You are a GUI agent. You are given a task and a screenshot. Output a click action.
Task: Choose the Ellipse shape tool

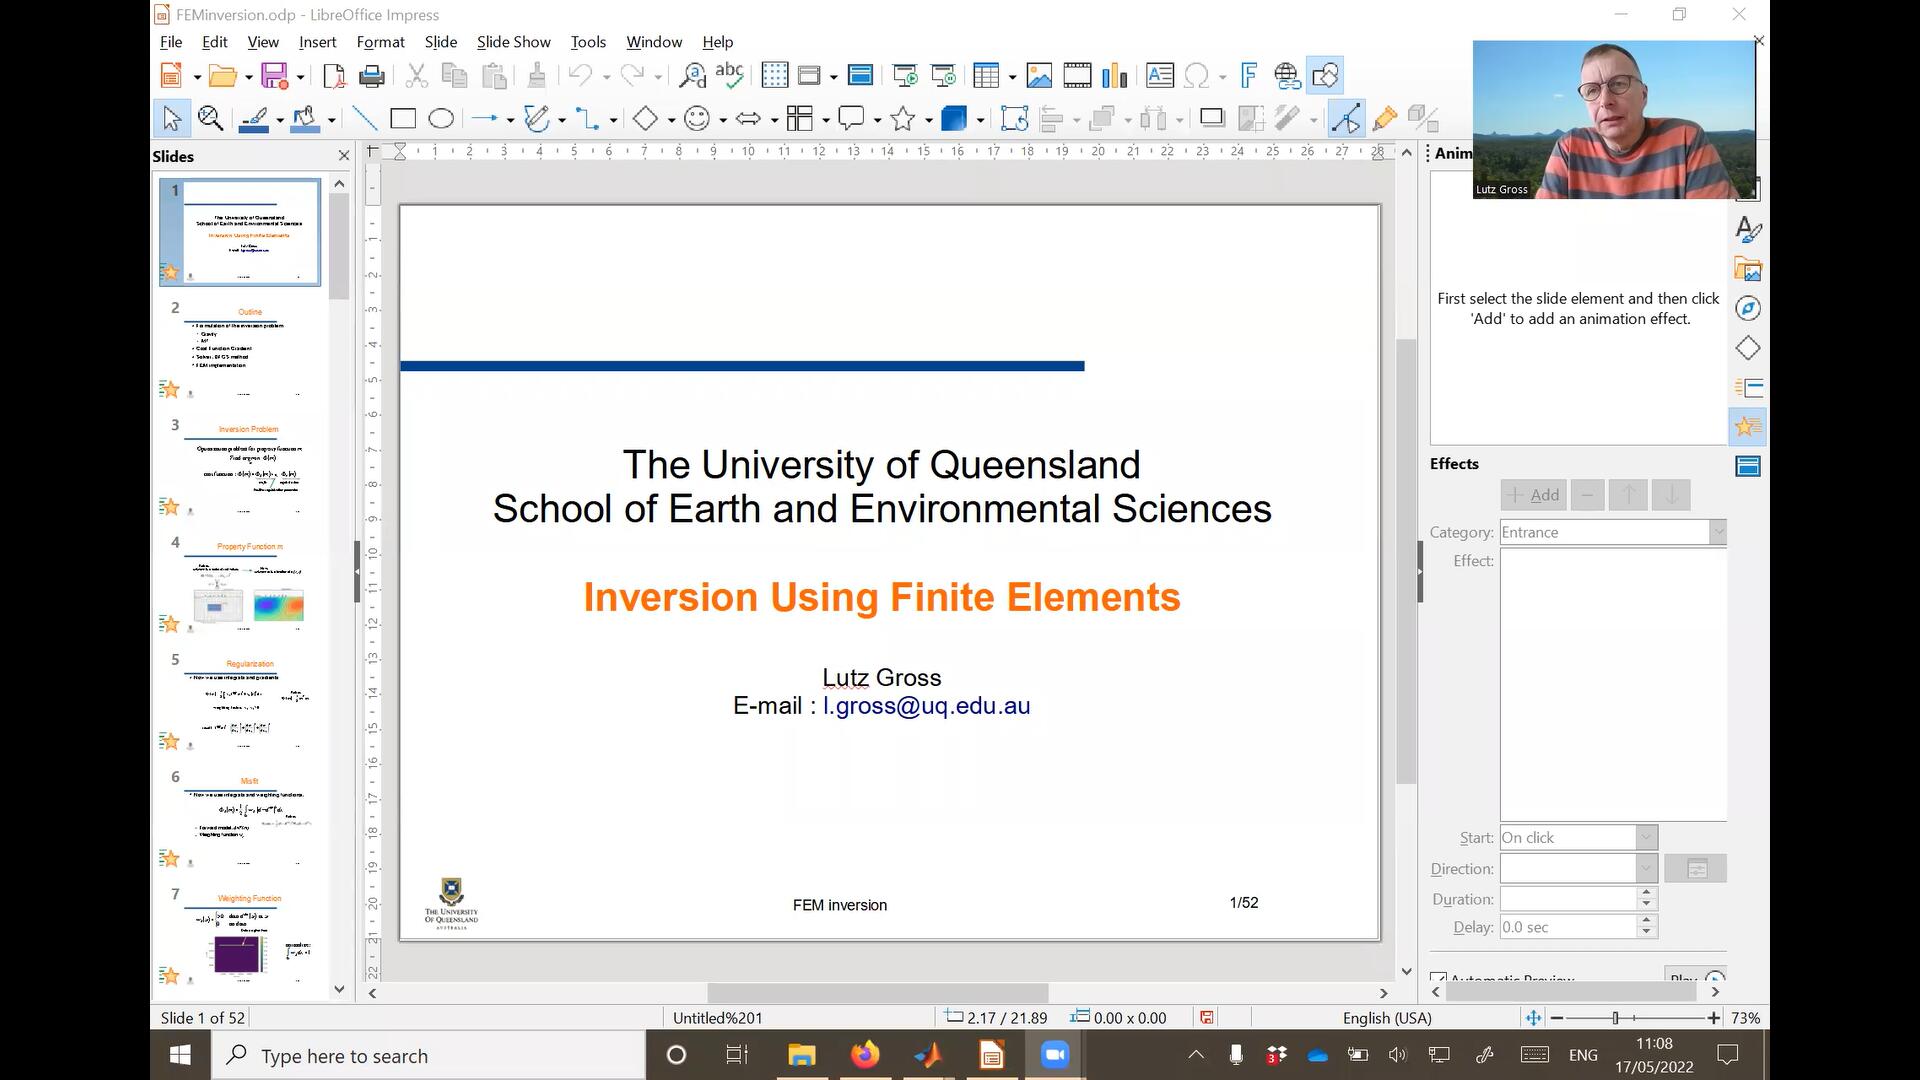441,119
